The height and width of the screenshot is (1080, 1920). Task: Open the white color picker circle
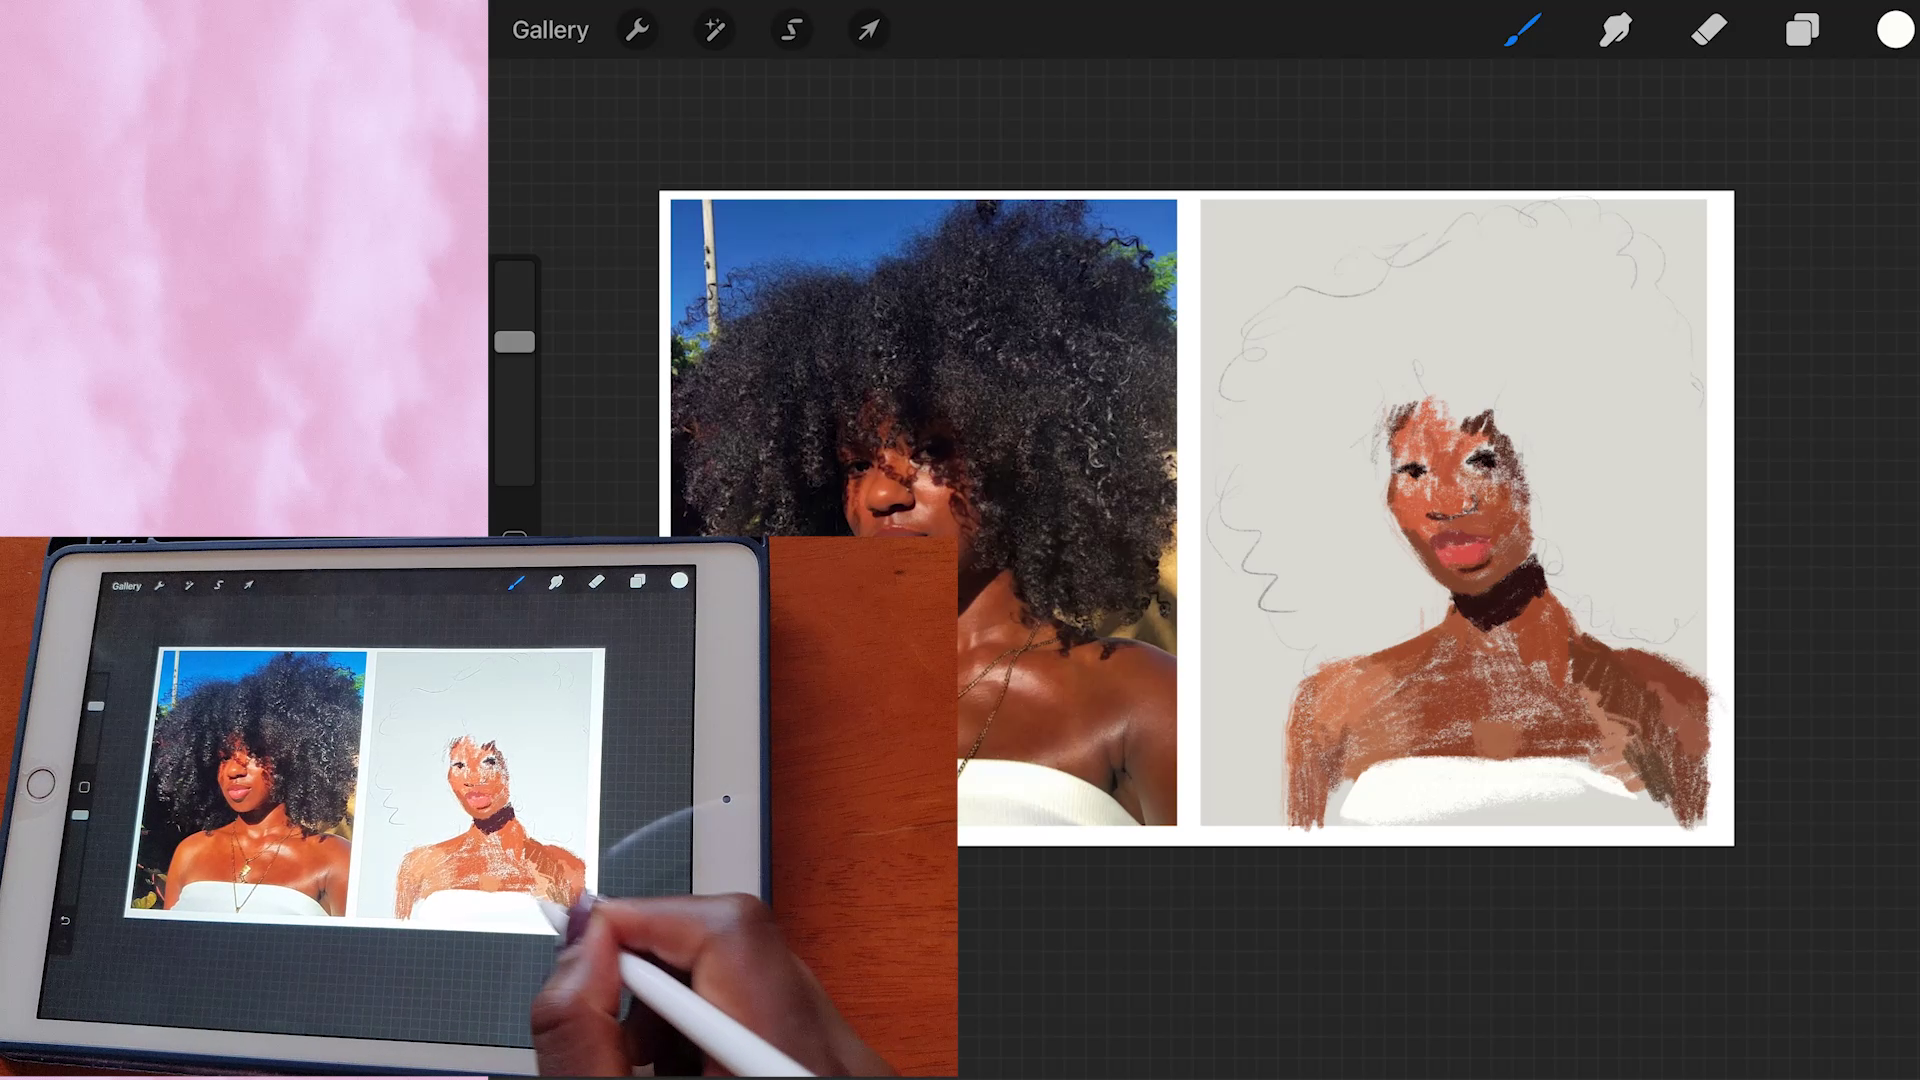1895,30
